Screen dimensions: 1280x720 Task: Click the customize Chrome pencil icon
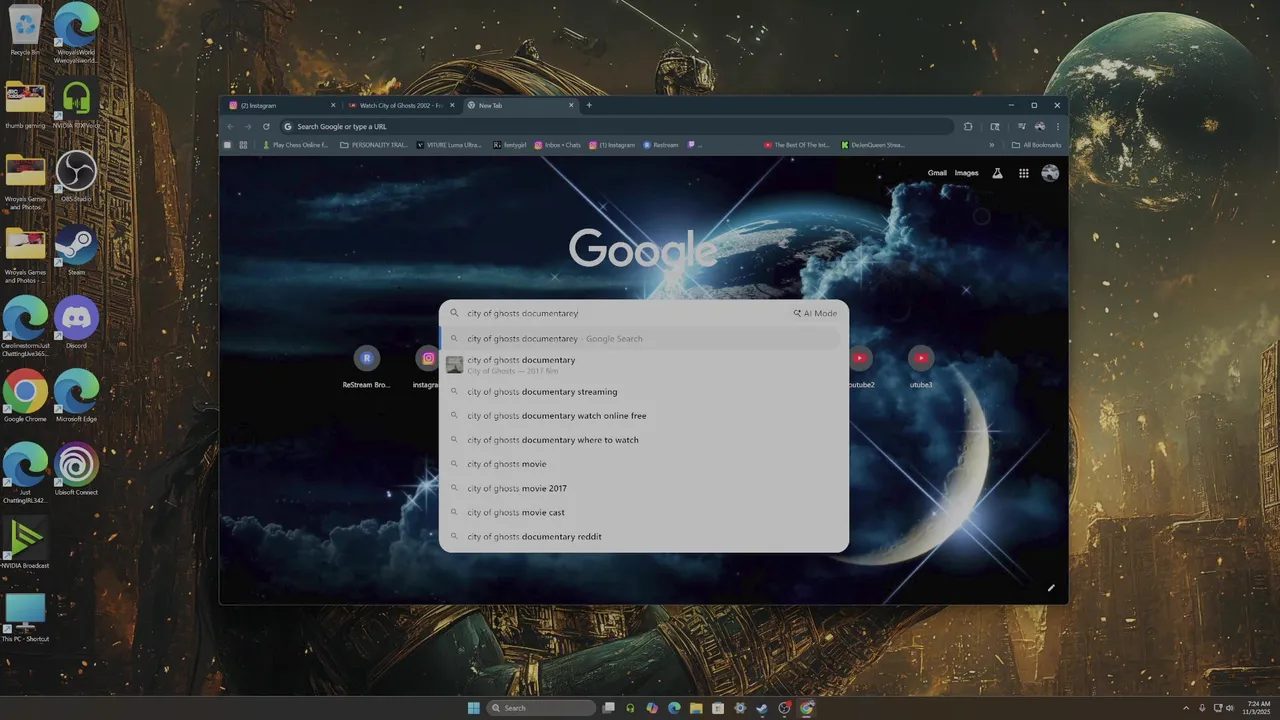pyautogui.click(x=1051, y=588)
